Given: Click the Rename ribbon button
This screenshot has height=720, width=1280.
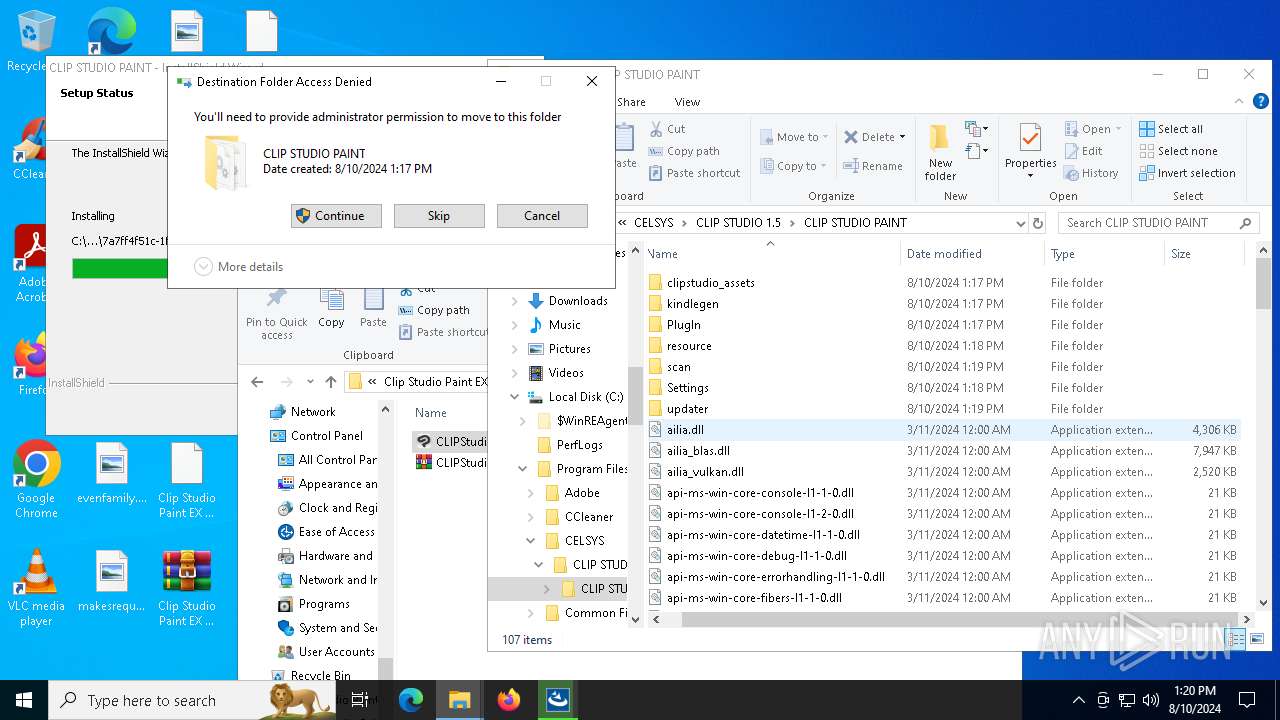Looking at the screenshot, I should 873,166.
